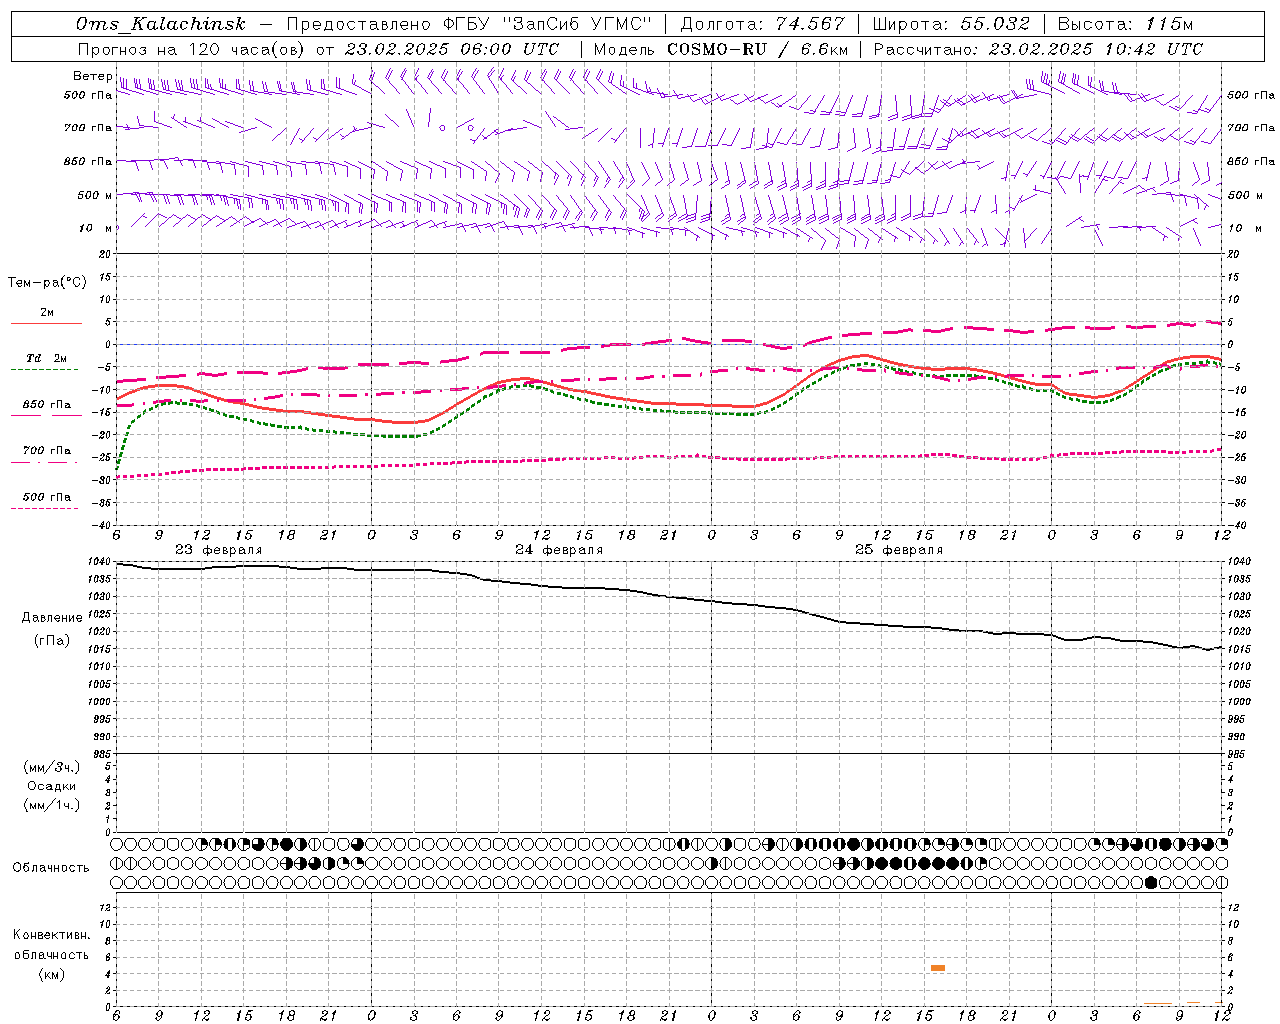Viewport: 1280px width, 1024px height.
Task: Click the 'Давление' pressure panel label
Action: coord(52,618)
